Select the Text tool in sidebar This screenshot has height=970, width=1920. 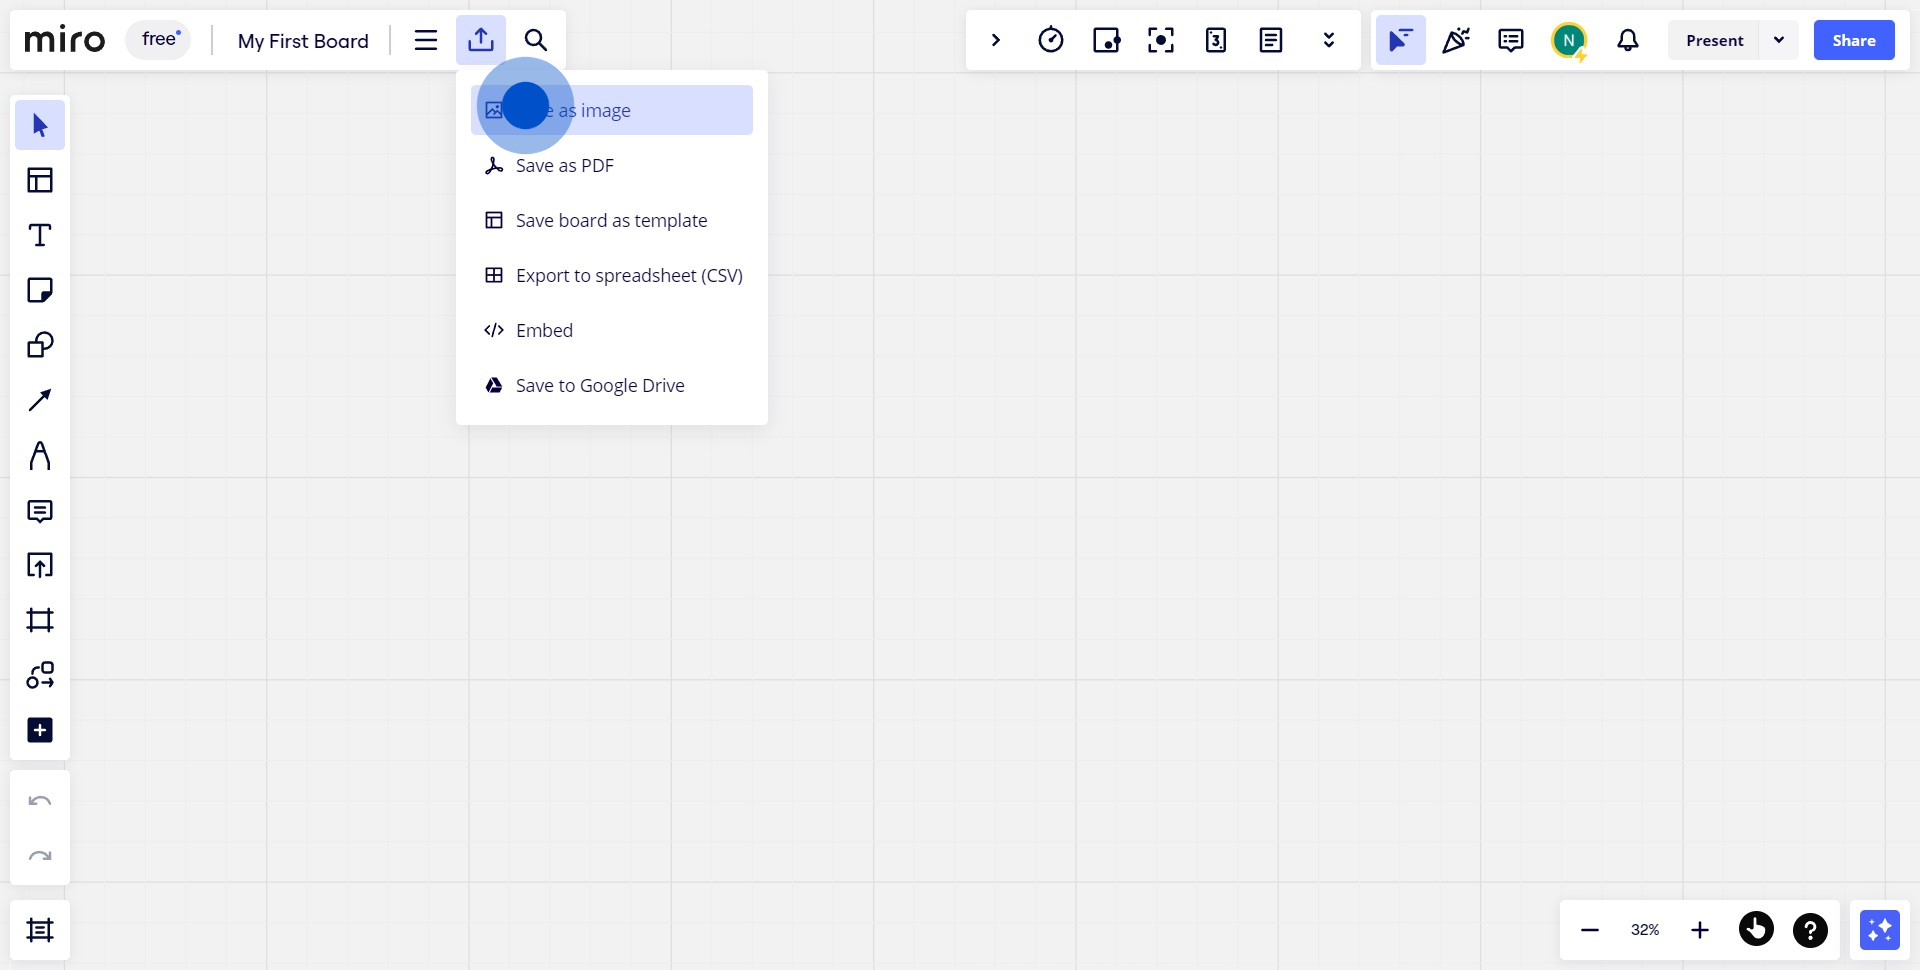click(x=40, y=235)
